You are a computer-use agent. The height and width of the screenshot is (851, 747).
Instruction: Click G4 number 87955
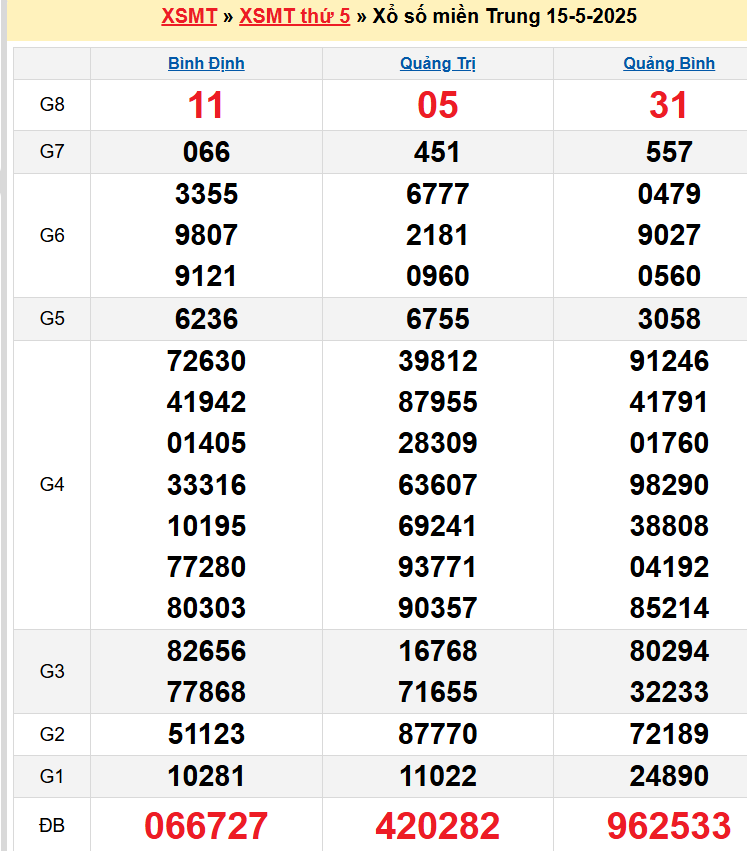pos(438,403)
